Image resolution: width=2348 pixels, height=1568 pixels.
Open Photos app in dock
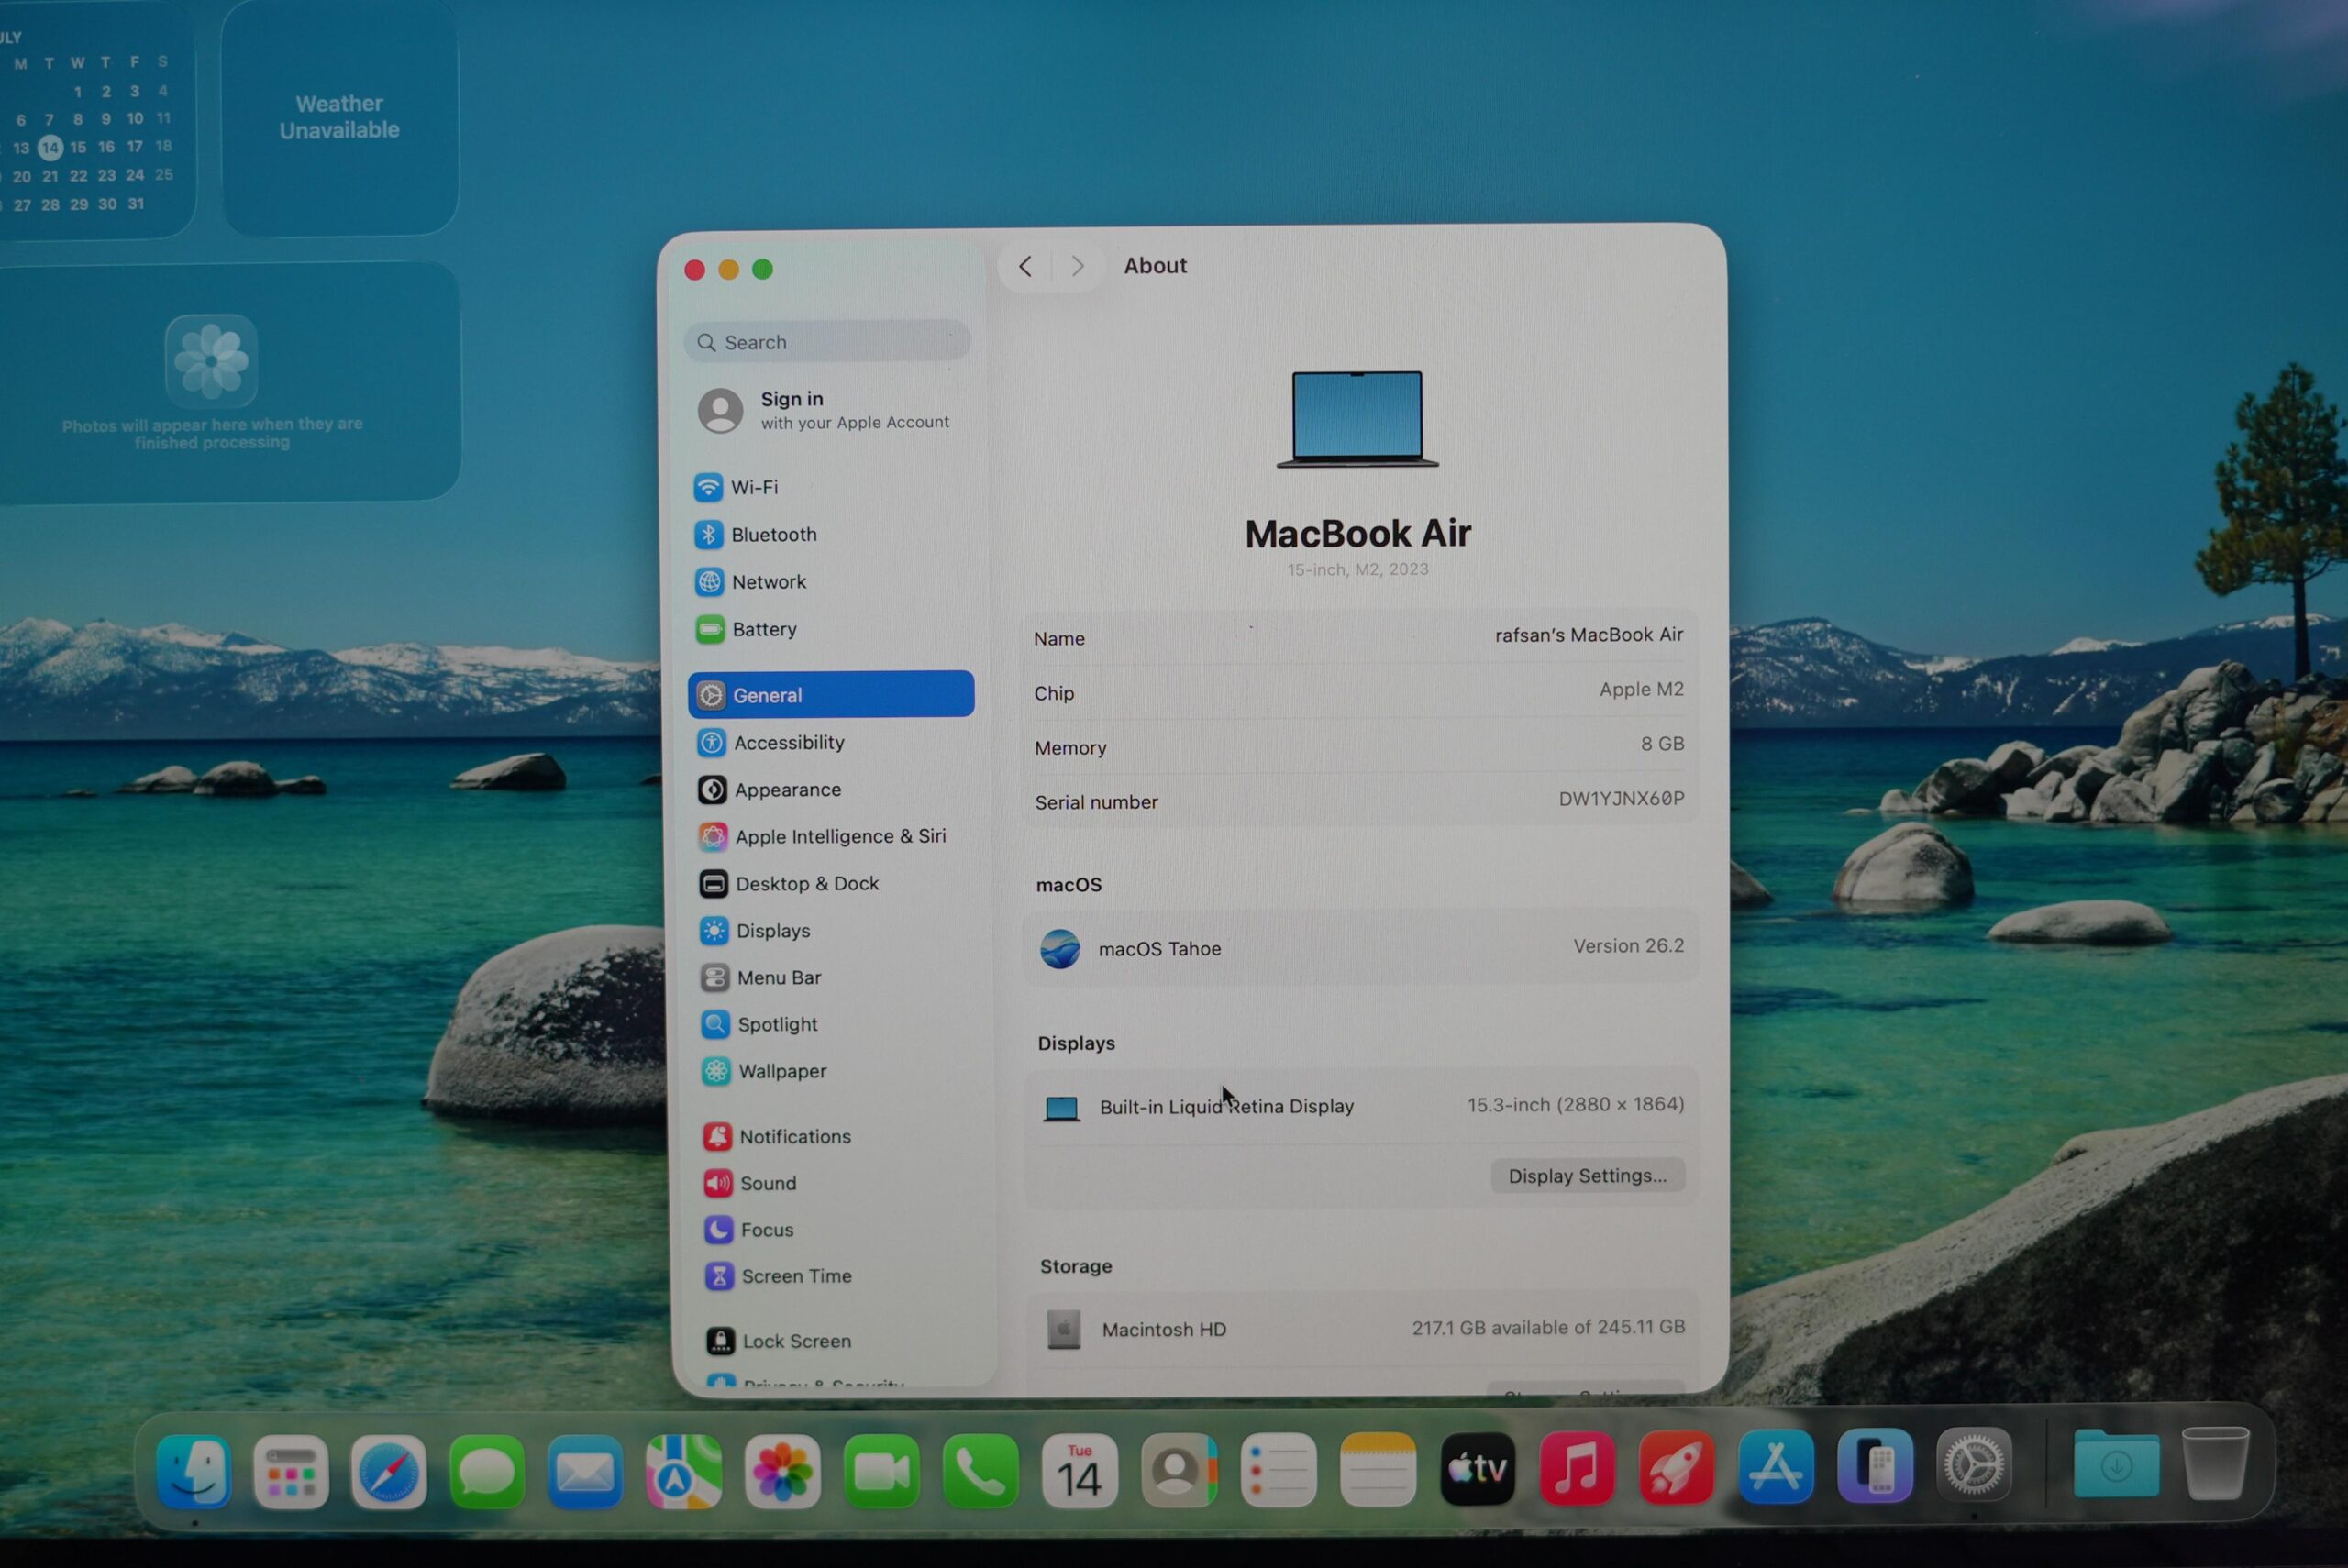pyautogui.click(x=783, y=1471)
